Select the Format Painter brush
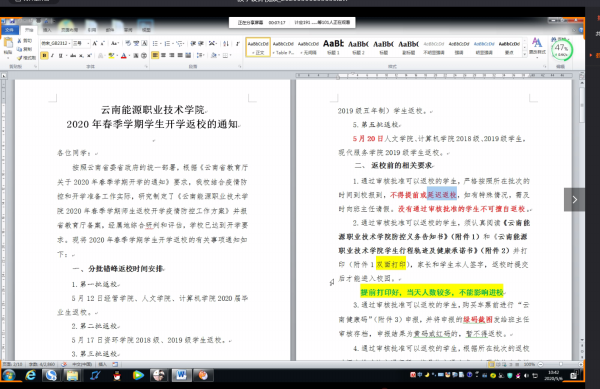Viewport: 600px width, 389px height. pos(27,58)
